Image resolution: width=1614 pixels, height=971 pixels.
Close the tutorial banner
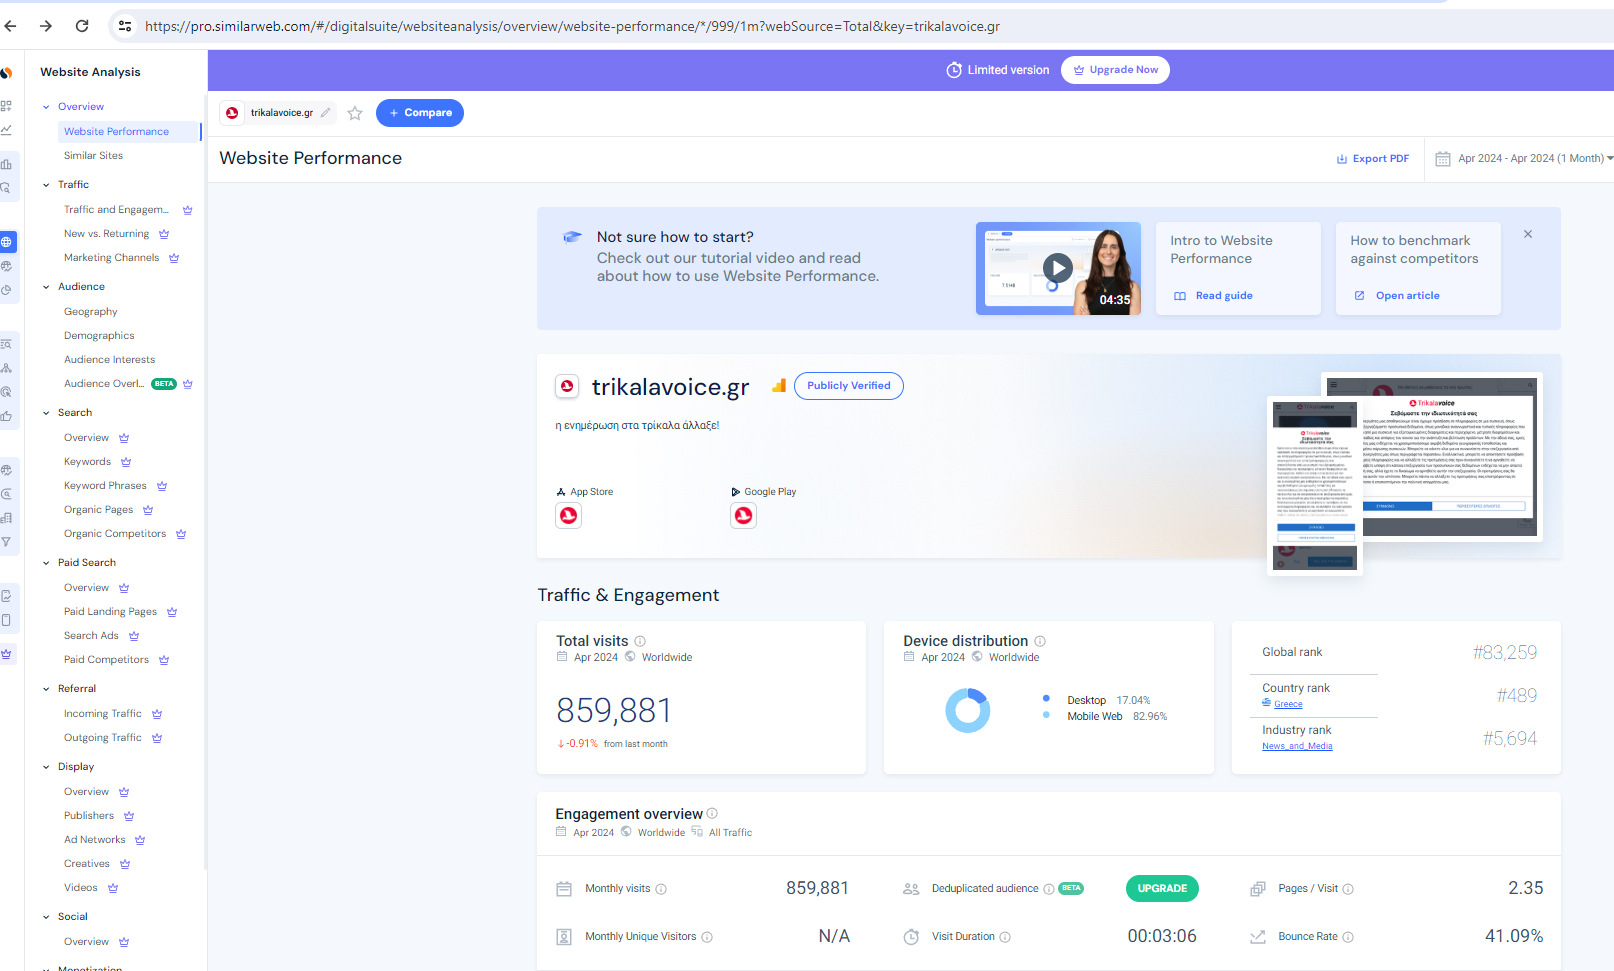tap(1527, 234)
